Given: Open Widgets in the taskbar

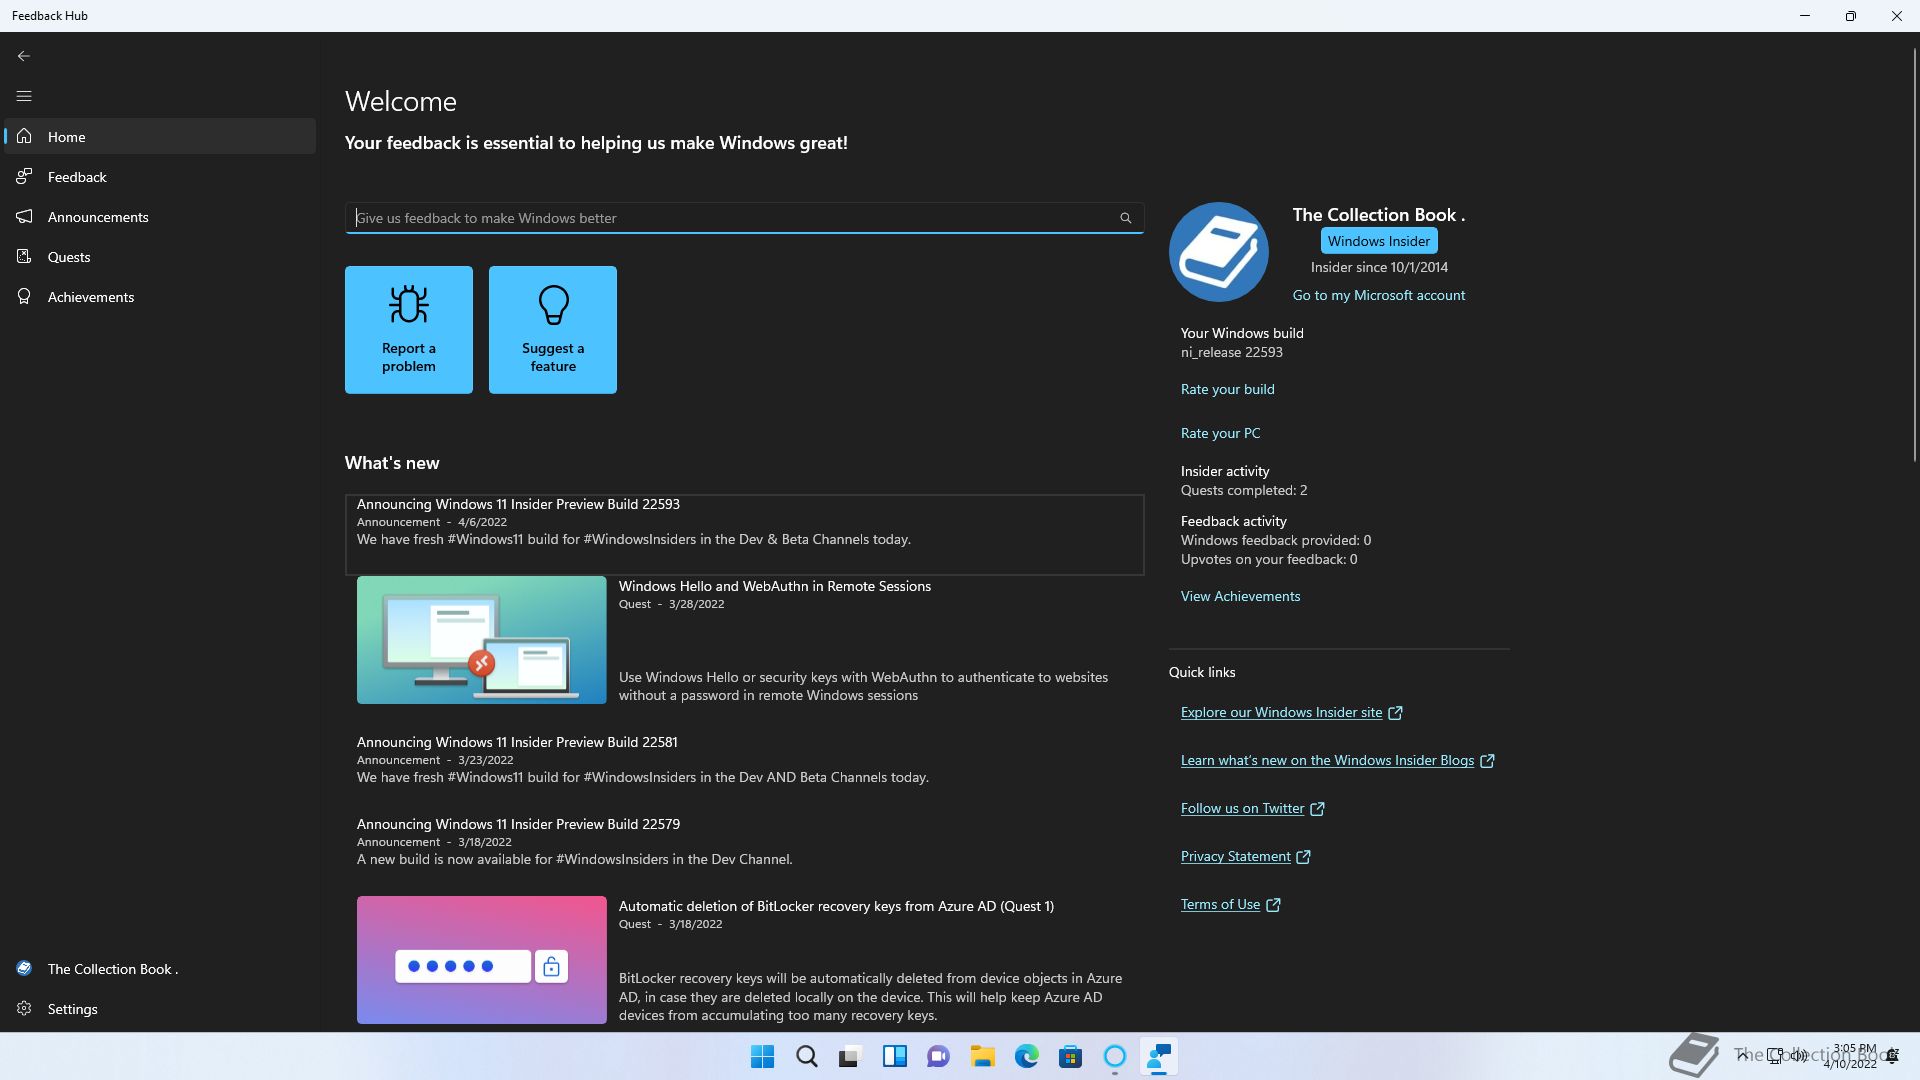Looking at the screenshot, I should [895, 1057].
